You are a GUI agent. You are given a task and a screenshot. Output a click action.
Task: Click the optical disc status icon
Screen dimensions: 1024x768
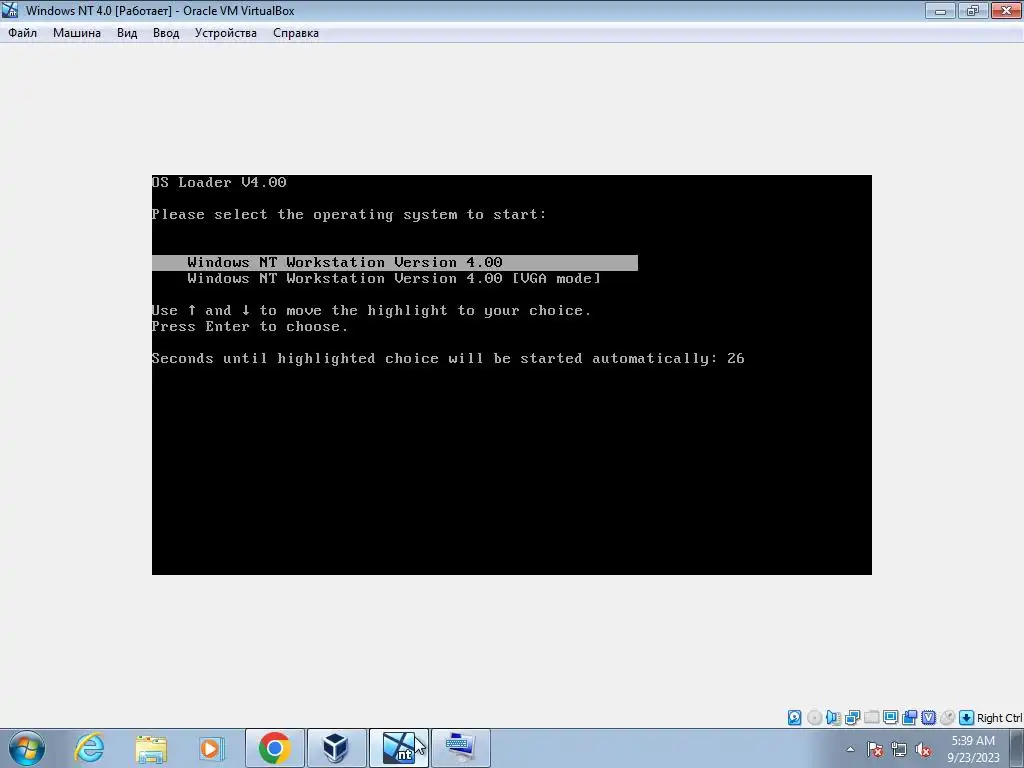tap(814, 718)
